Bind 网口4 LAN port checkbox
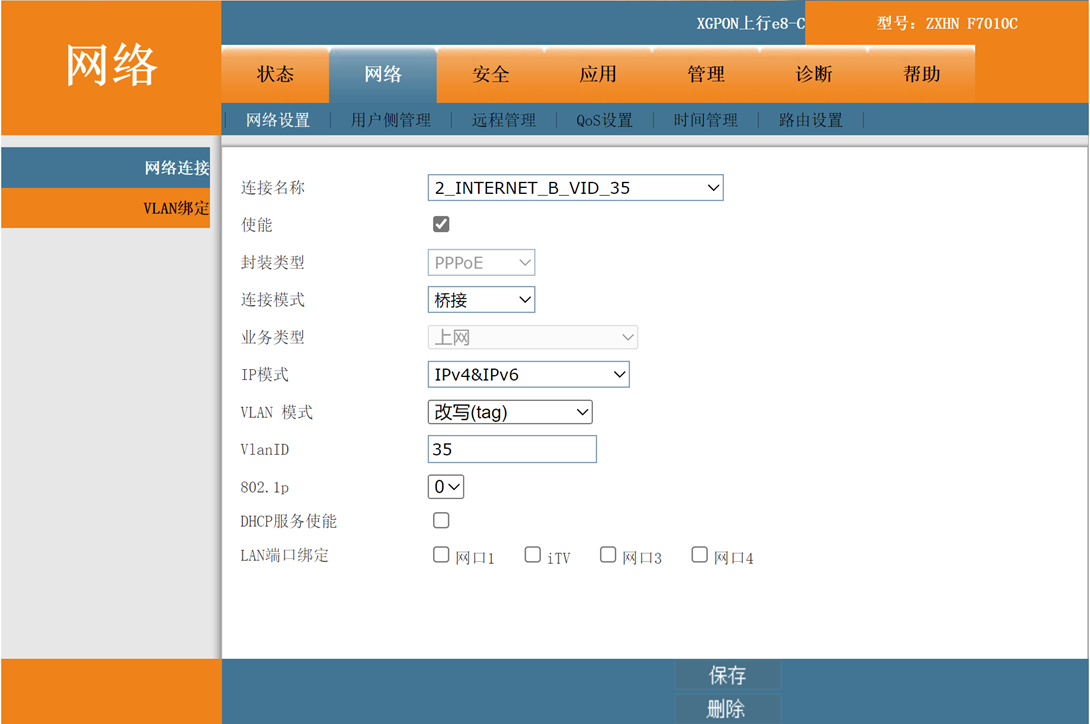 (700, 555)
